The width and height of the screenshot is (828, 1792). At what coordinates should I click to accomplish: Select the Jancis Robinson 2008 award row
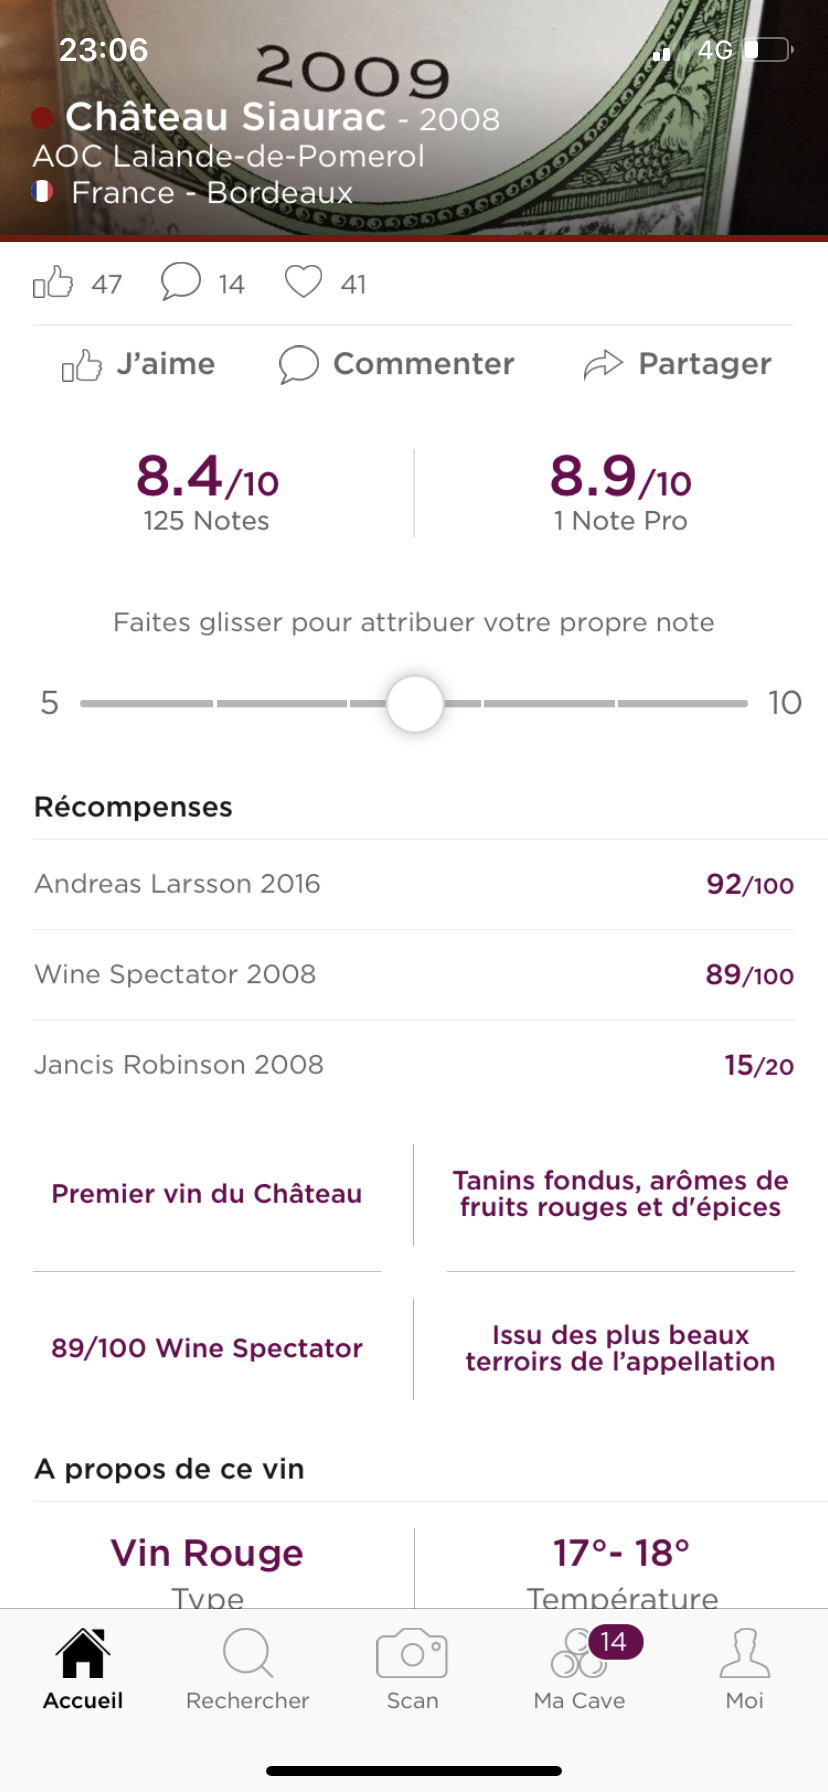(414, 1065)
